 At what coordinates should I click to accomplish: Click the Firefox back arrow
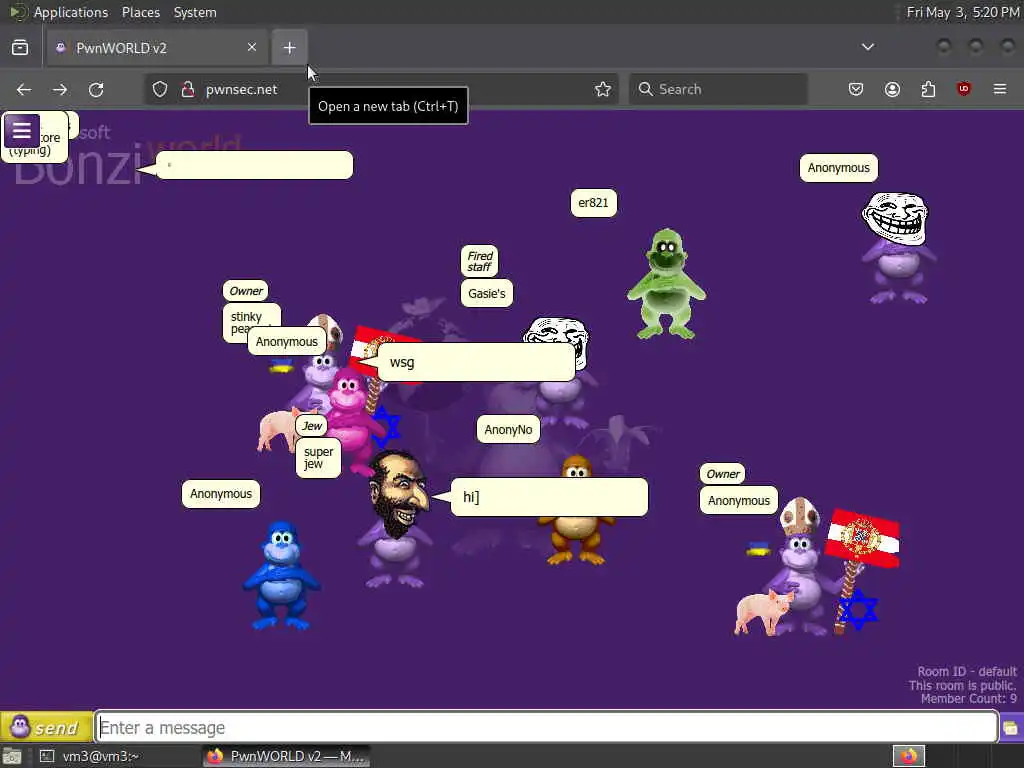pyautogui.click(x=24, y=89)
